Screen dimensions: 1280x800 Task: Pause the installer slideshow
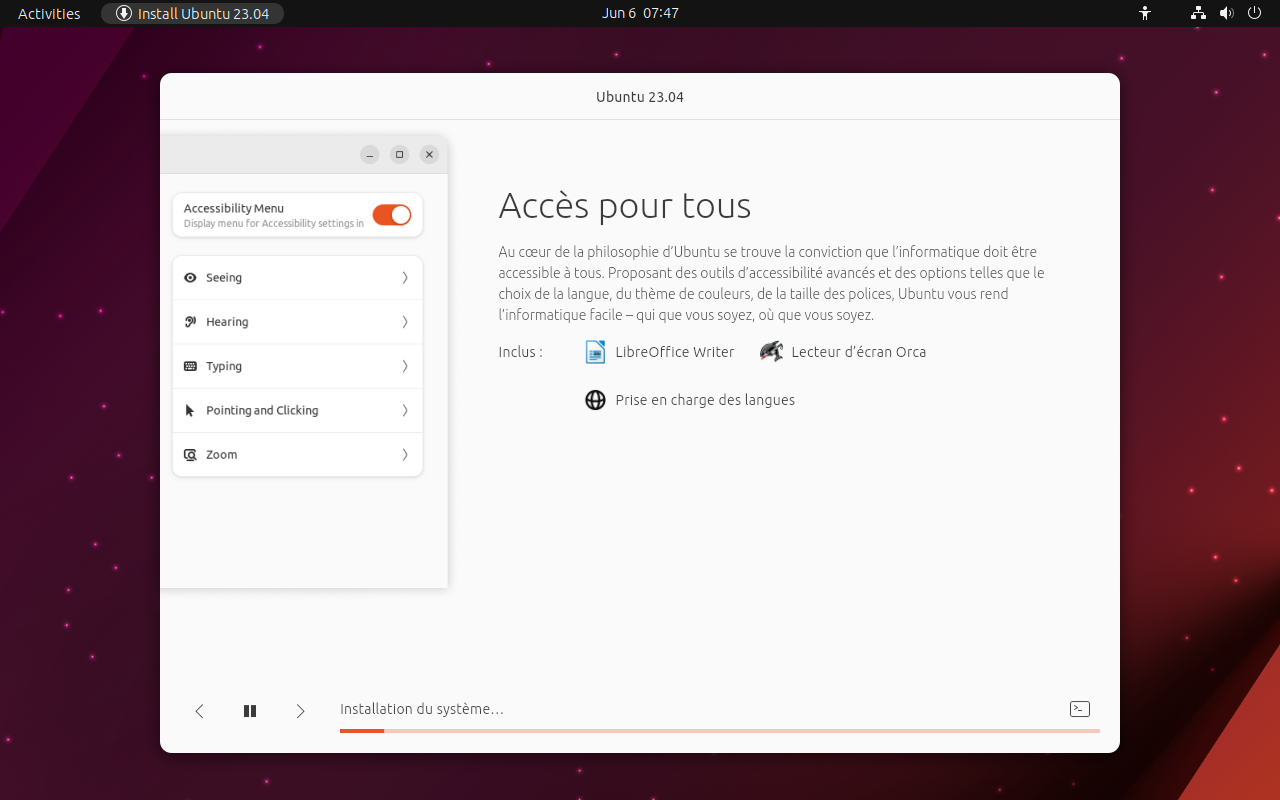tap(250, 711)
